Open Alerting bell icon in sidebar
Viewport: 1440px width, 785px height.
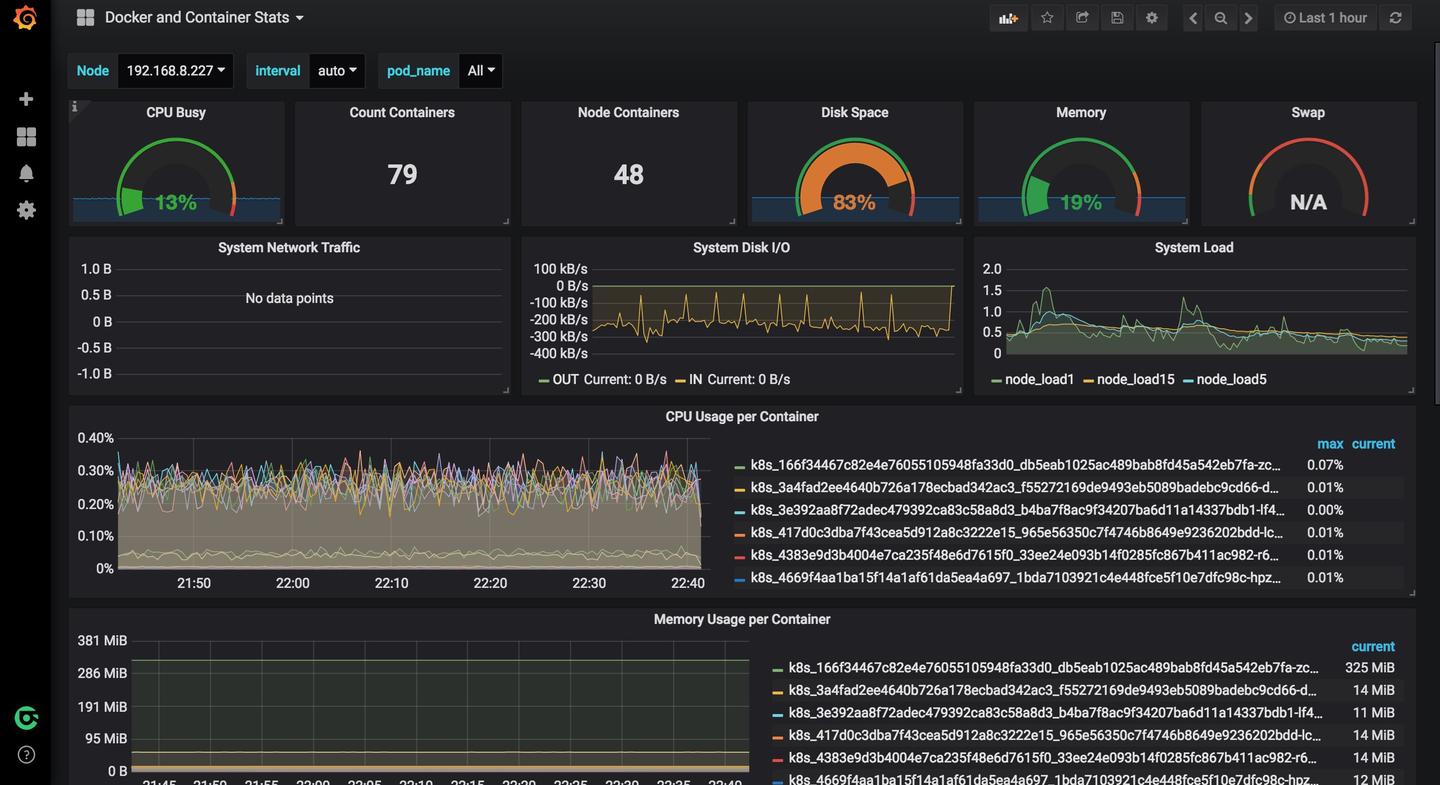(x=26, y=173)
